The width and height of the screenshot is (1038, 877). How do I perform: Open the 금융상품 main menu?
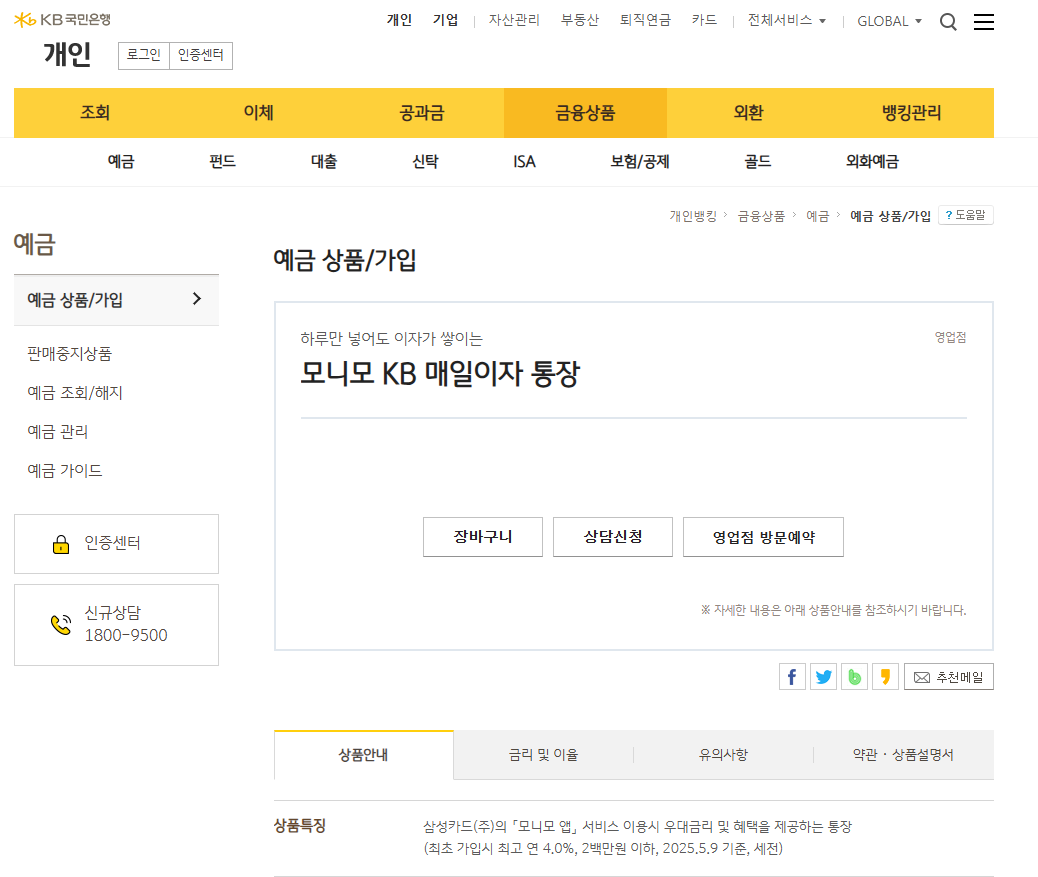point(585,113)
